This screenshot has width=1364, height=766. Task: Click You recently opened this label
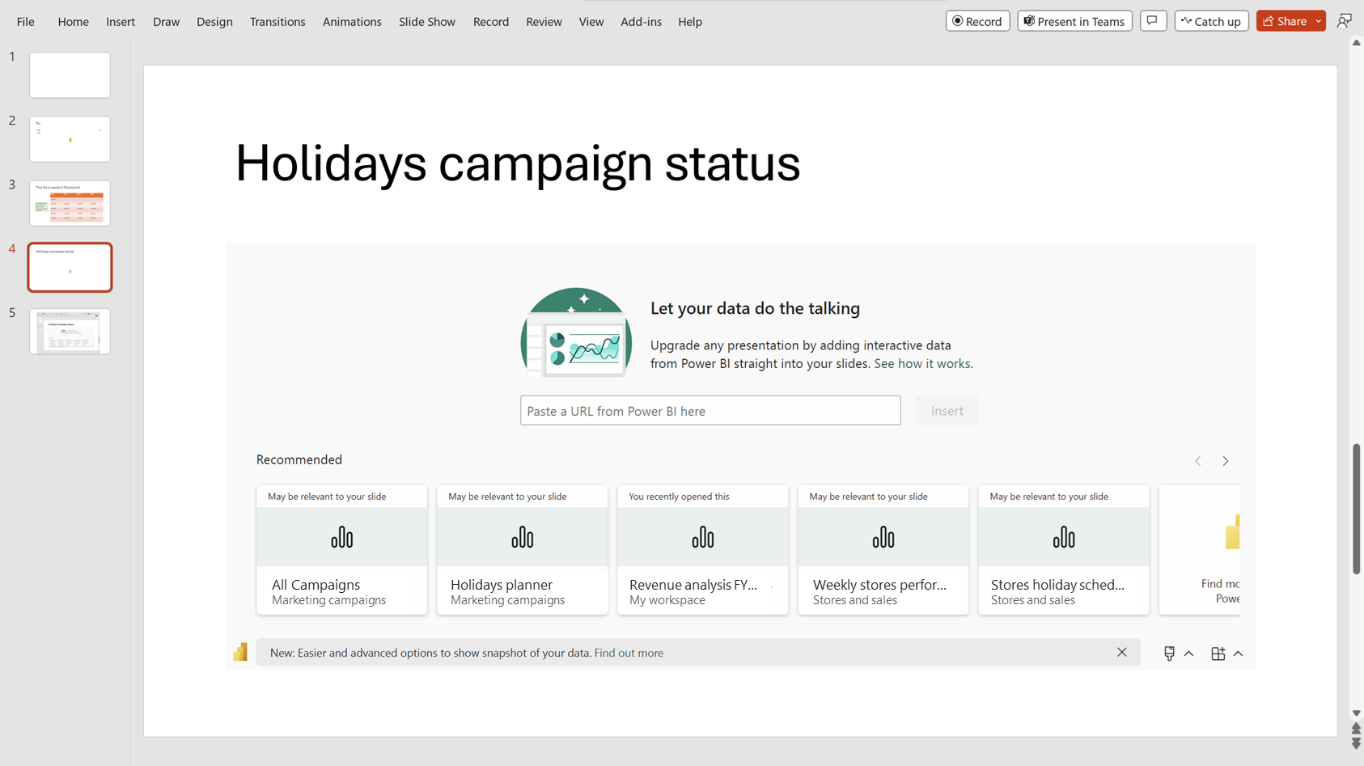[x=679, y=496]
